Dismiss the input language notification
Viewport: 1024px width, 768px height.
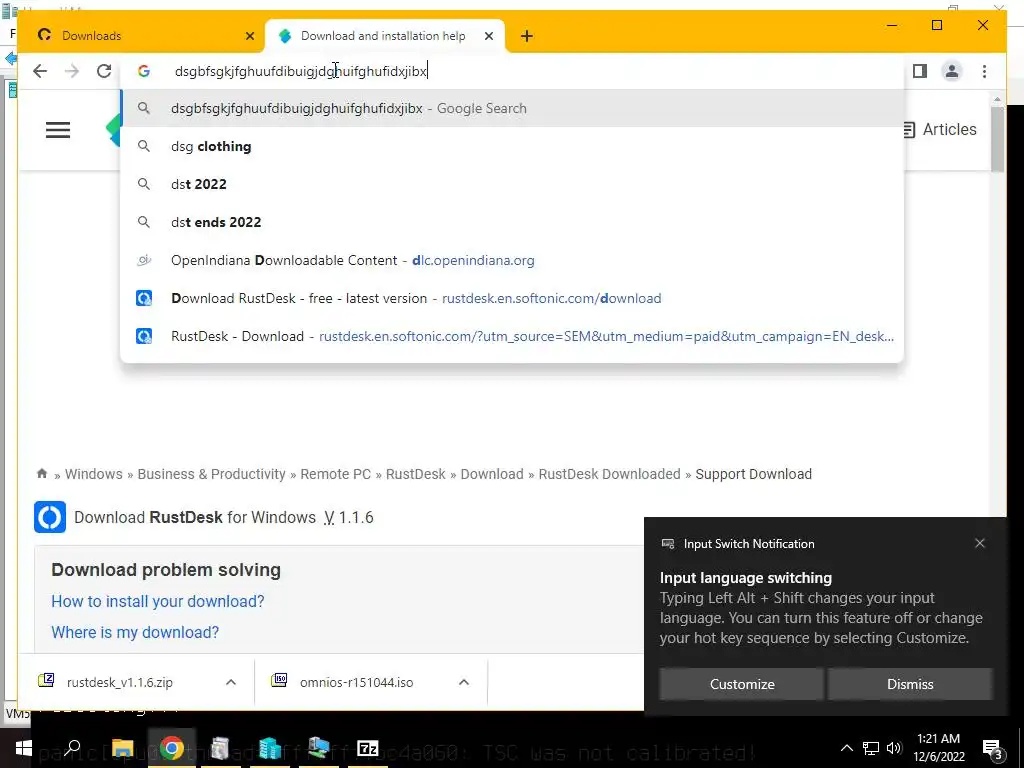(x=910, y=684)
